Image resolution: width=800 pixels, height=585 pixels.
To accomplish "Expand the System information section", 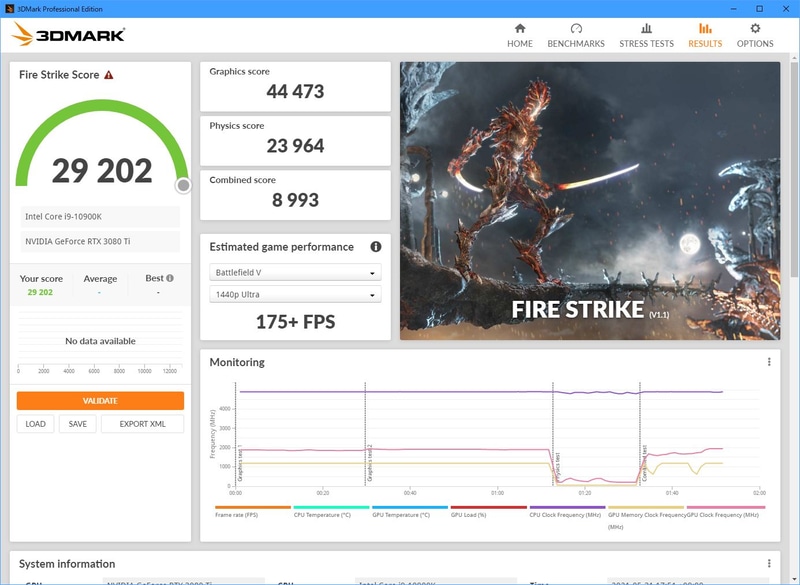I will click(65, 560).
